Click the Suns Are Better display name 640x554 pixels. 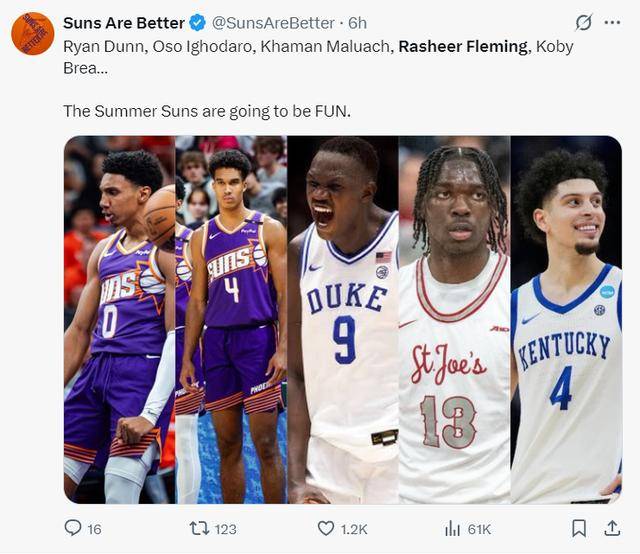pos(123,23)
